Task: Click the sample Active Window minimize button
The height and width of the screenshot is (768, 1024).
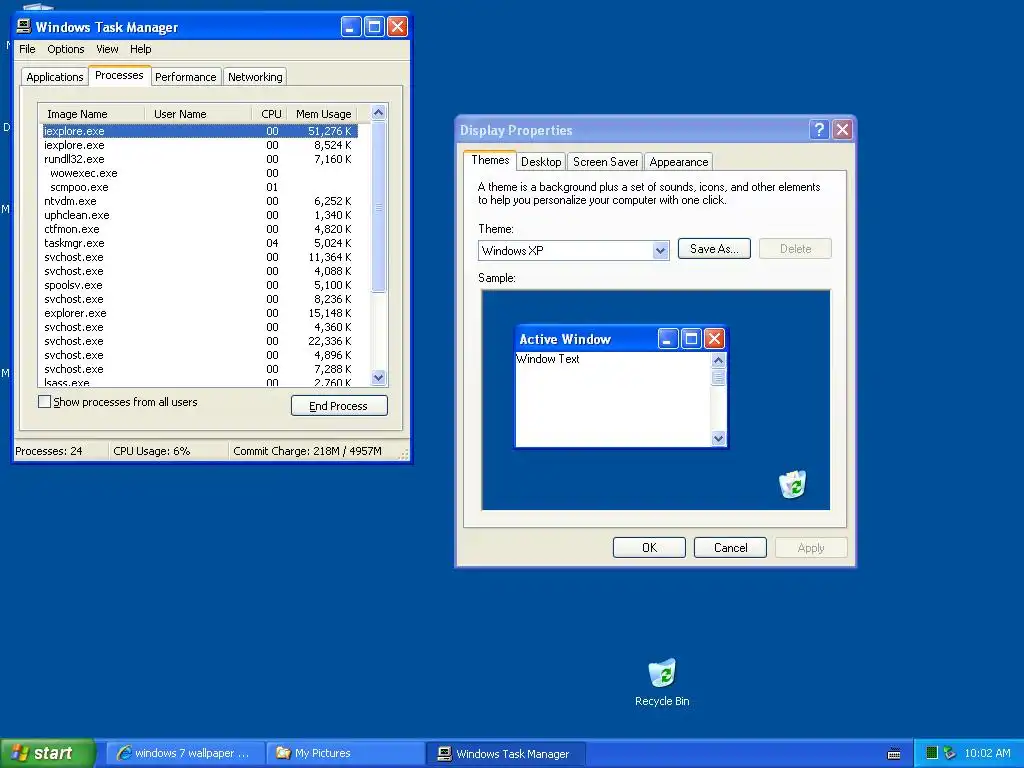Action: tap(667, 339)
